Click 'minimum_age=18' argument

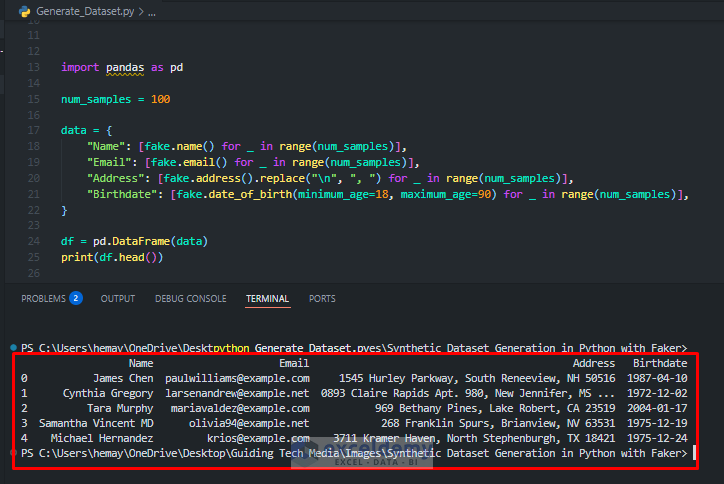click(343, 194)
